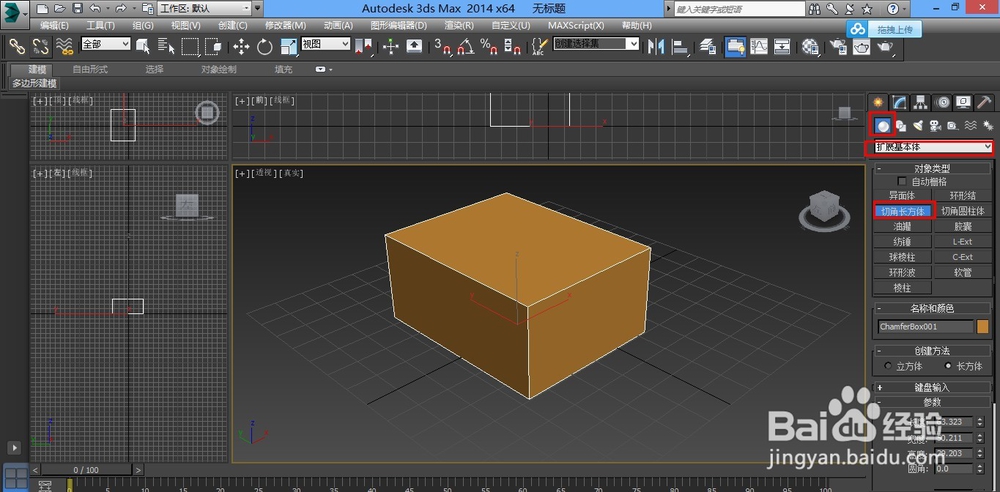Image resolution: width=1000 pixels, height=492 pixels.
Task: Open the Material Editor sphere icon
Action: click(810, 47)
